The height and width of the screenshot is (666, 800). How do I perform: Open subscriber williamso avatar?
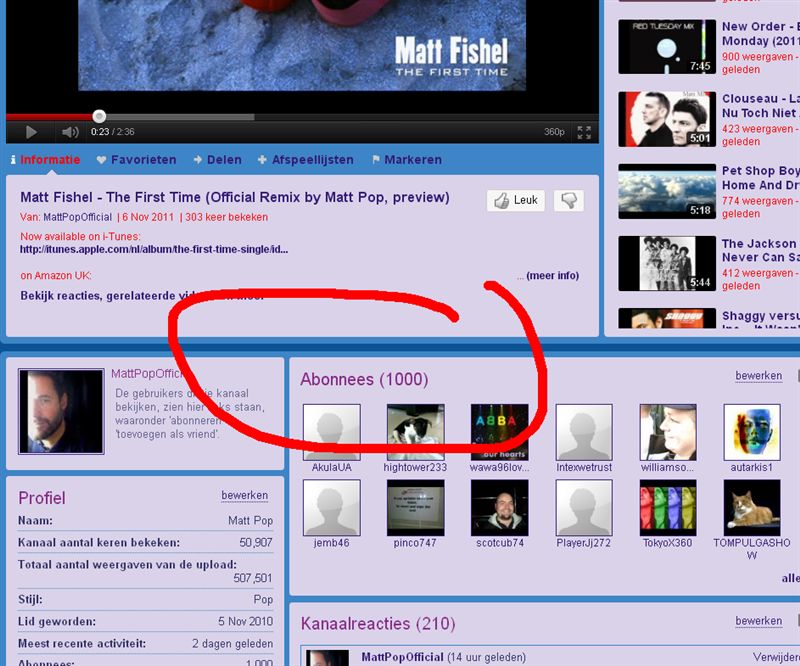point(668,432)
